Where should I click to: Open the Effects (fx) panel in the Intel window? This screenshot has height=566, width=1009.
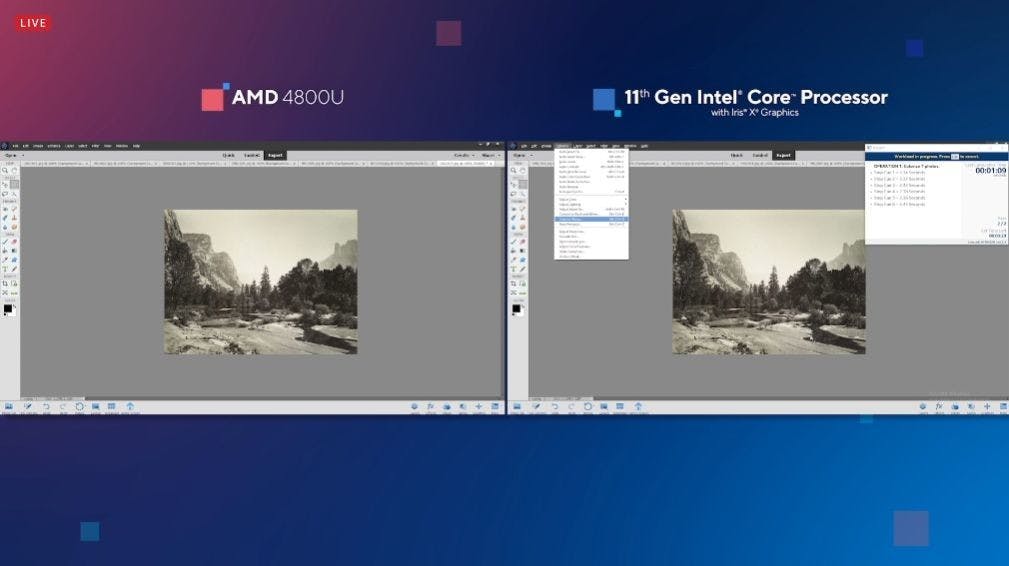click(x=939, y=406)
